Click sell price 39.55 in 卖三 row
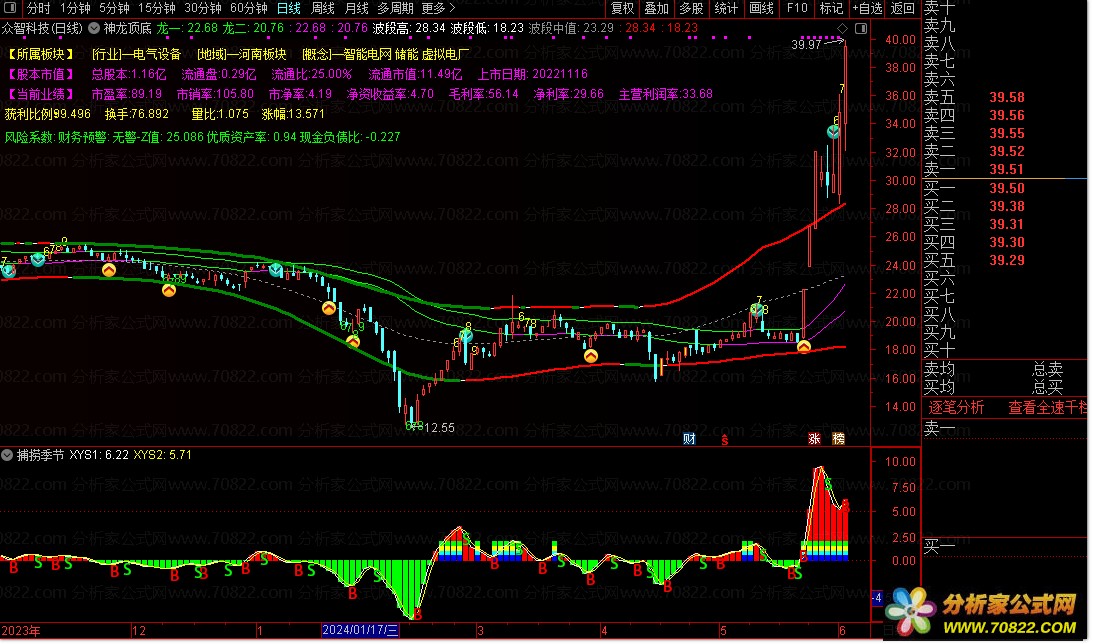The image size is (1093, 644). [x=1007, y=134]
